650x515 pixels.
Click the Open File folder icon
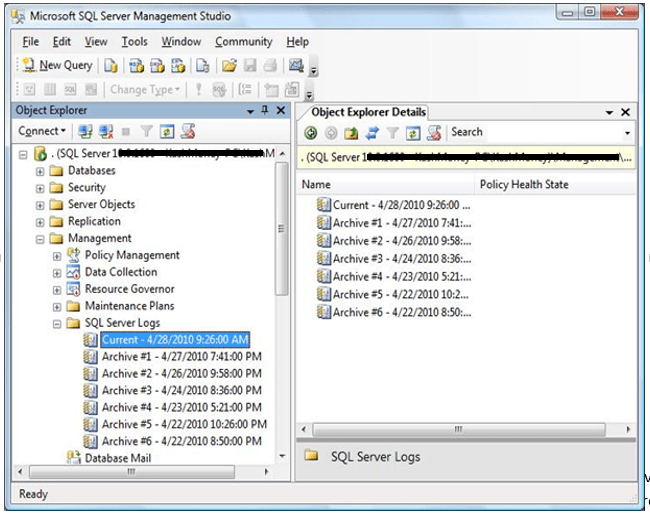[229, 66]
